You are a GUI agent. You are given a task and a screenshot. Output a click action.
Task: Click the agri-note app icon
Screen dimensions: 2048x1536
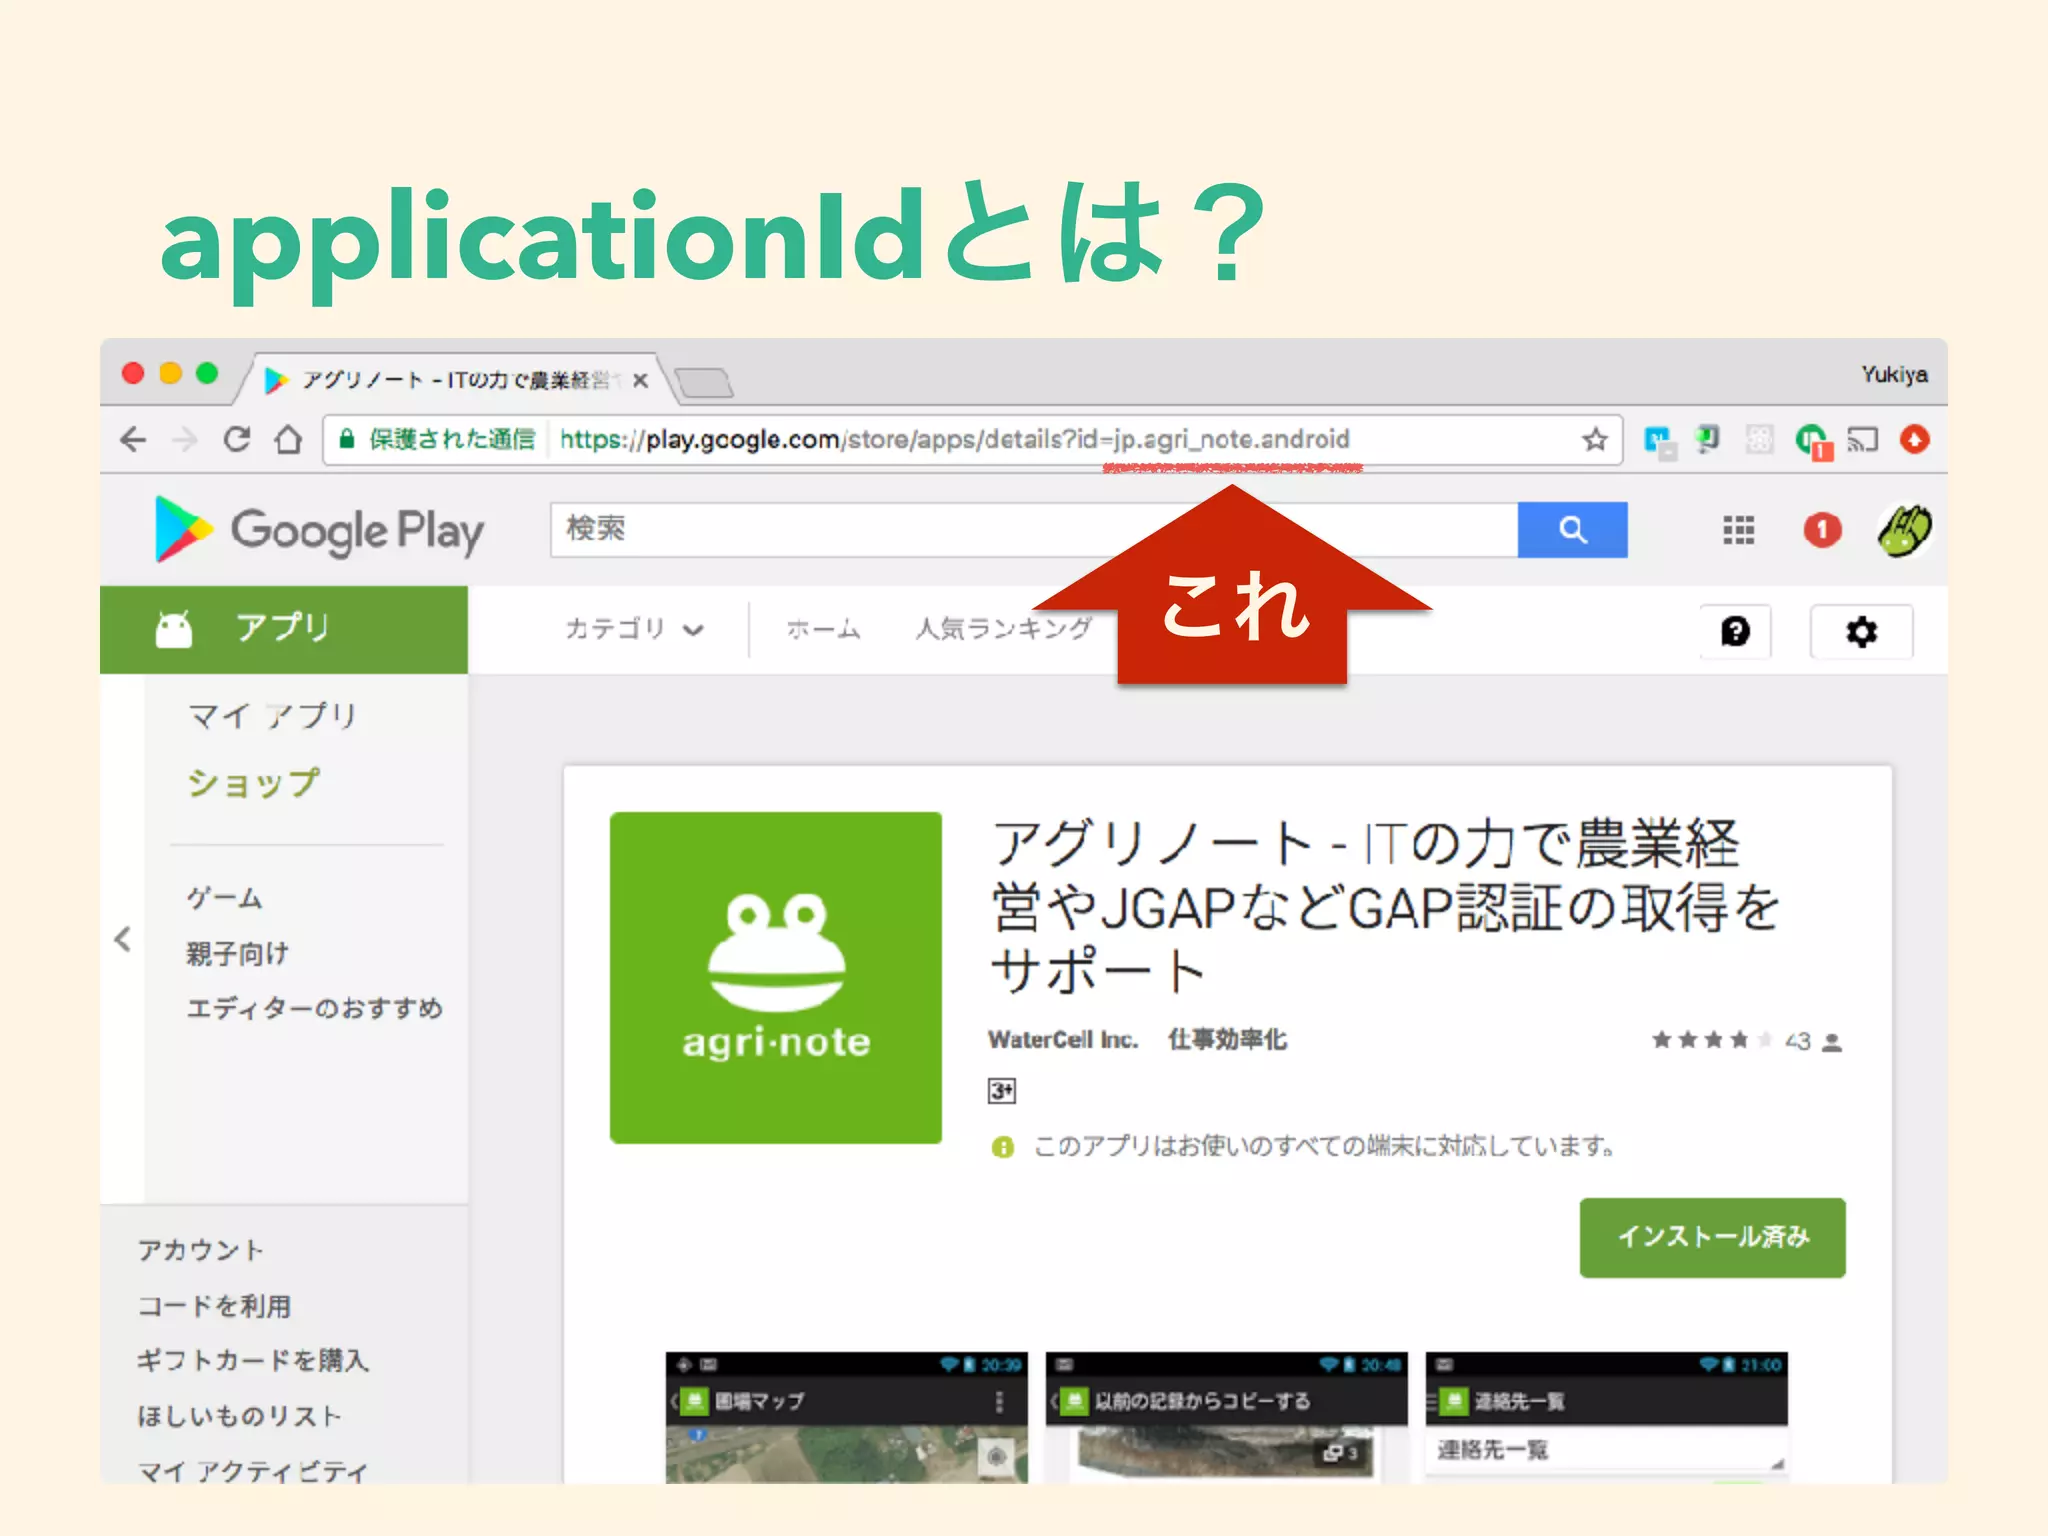click(x=776, y=977)
